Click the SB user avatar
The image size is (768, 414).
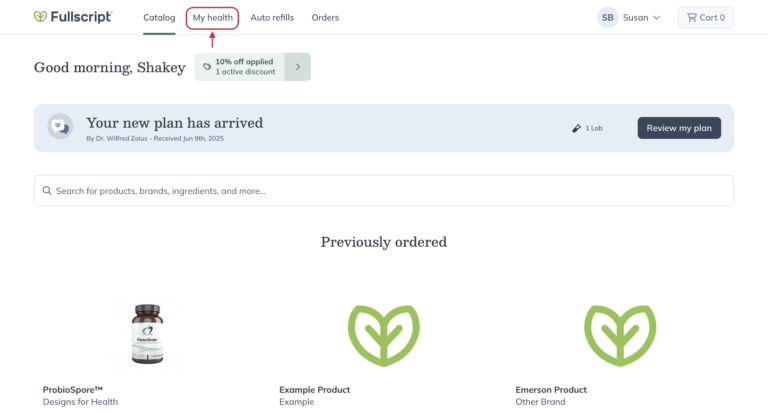coord(607,17)
